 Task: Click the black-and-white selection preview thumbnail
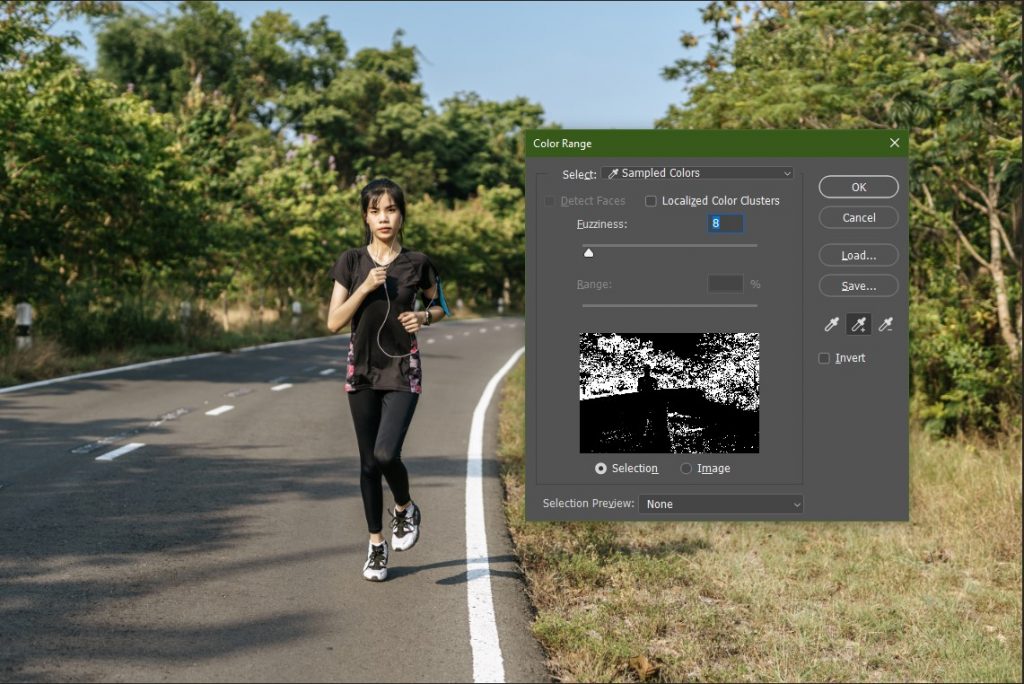click(x=669, y=393)
